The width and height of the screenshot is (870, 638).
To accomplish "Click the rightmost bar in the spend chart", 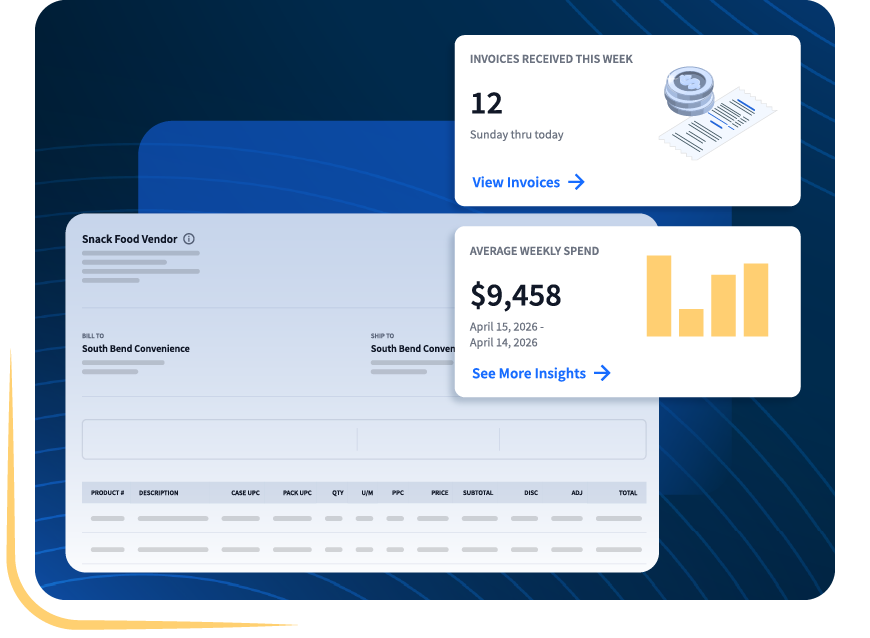I will tap(756, 299).
